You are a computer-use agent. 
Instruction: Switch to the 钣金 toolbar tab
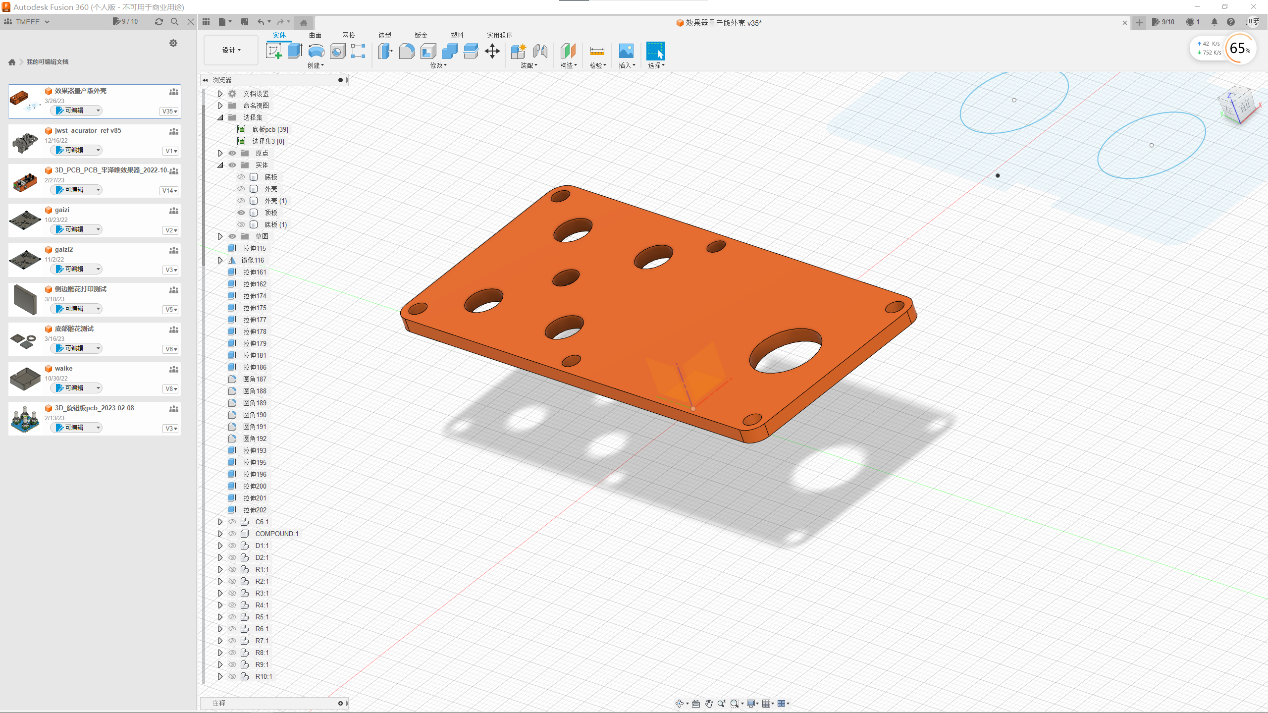tap(421, 35)
